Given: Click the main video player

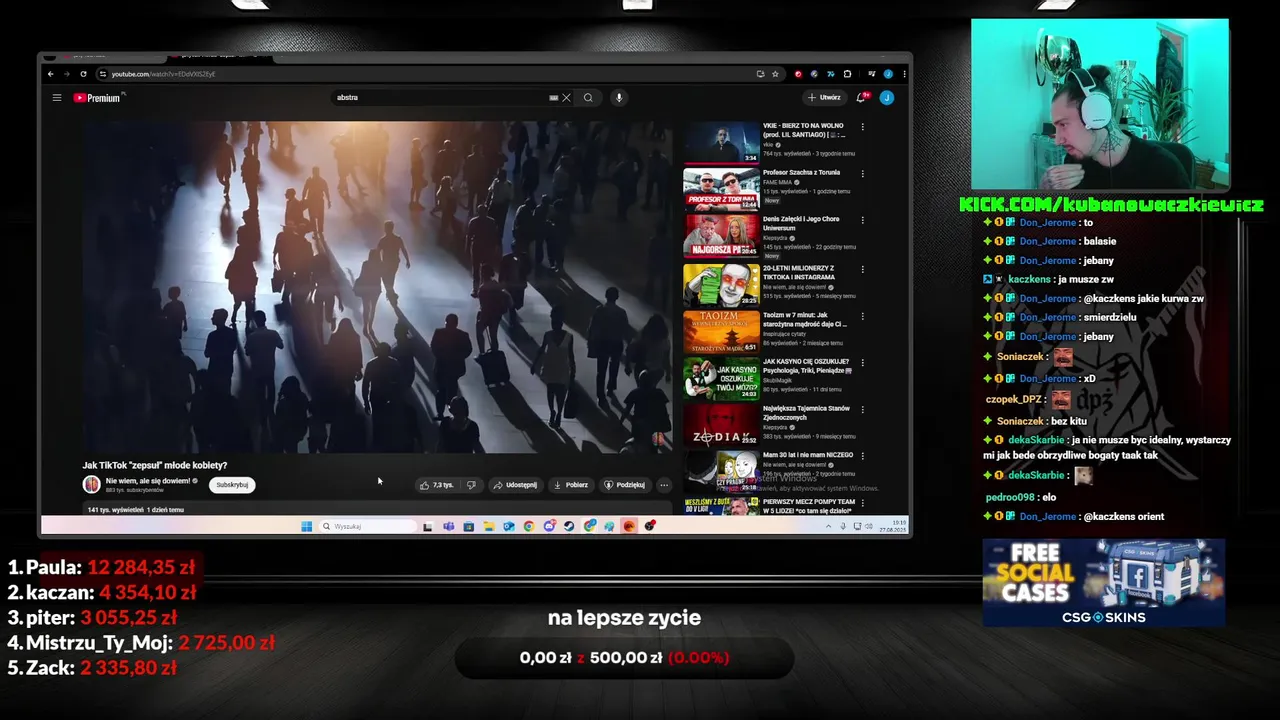Looking at the screenshot, I should [377, 288].
